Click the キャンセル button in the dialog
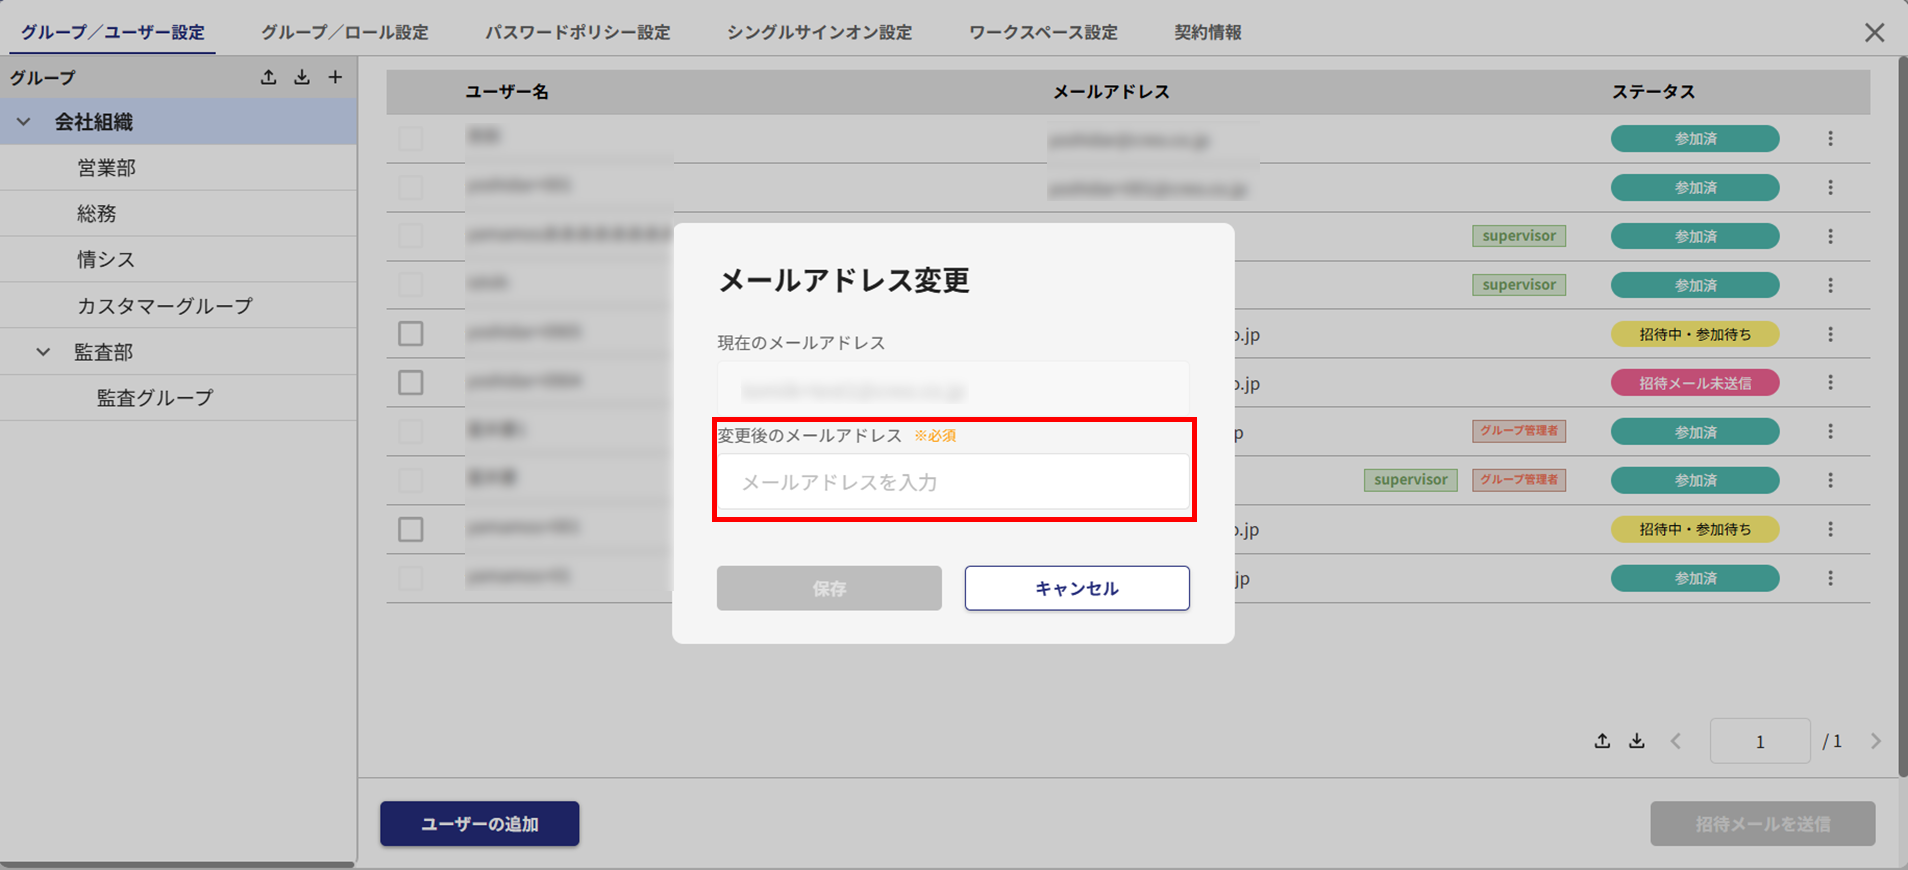The image size is (1908, 870). 1077,588
